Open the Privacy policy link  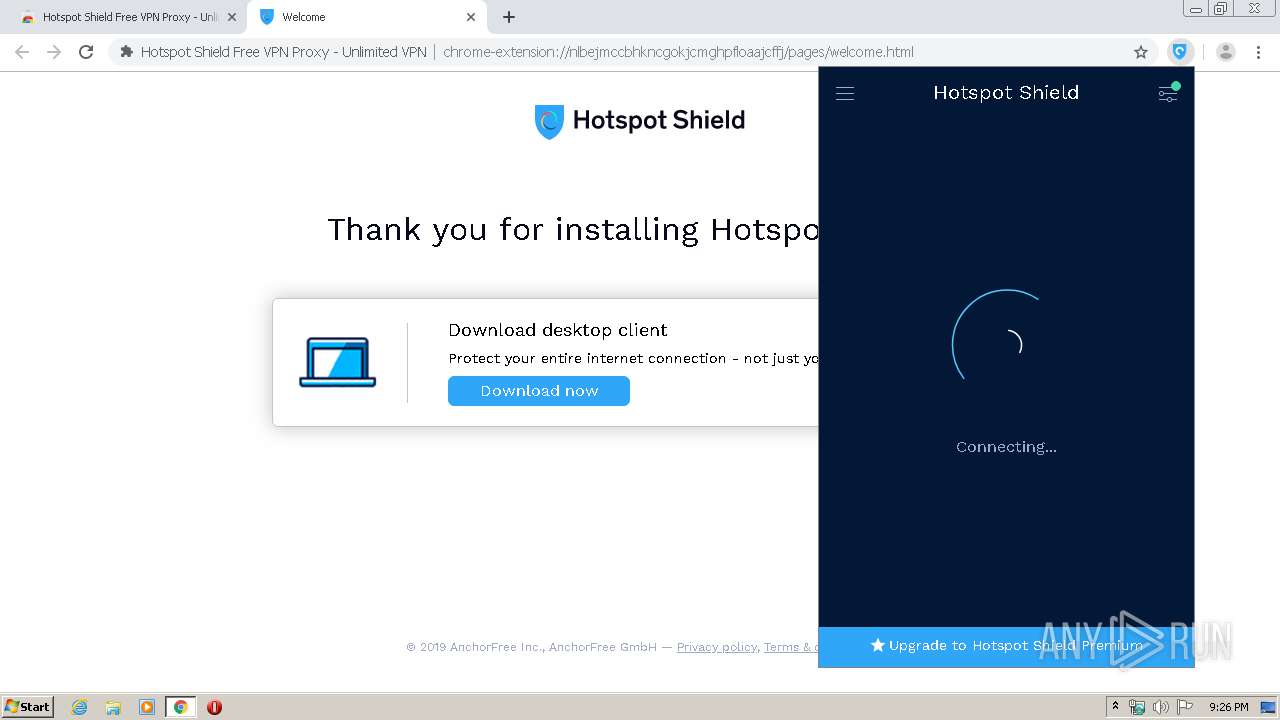[717, 647]
